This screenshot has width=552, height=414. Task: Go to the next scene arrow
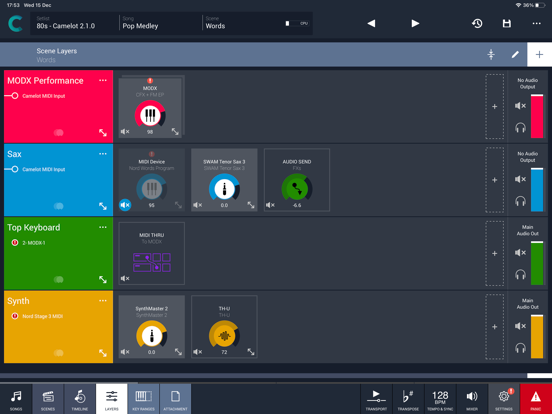click(x=415, y=24)
